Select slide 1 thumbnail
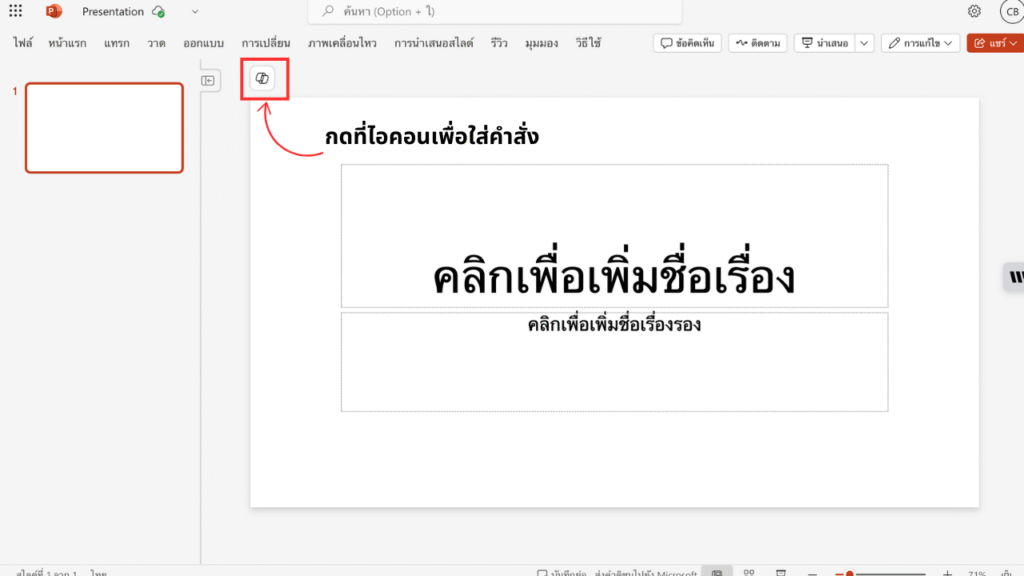The image size is (1024, 576). point(104,128)
